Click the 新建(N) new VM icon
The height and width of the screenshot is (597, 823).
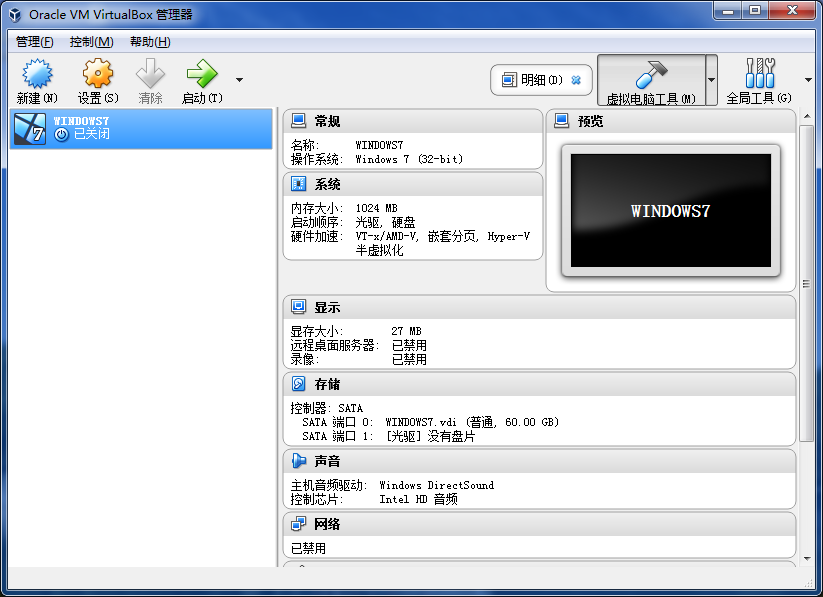37,74
